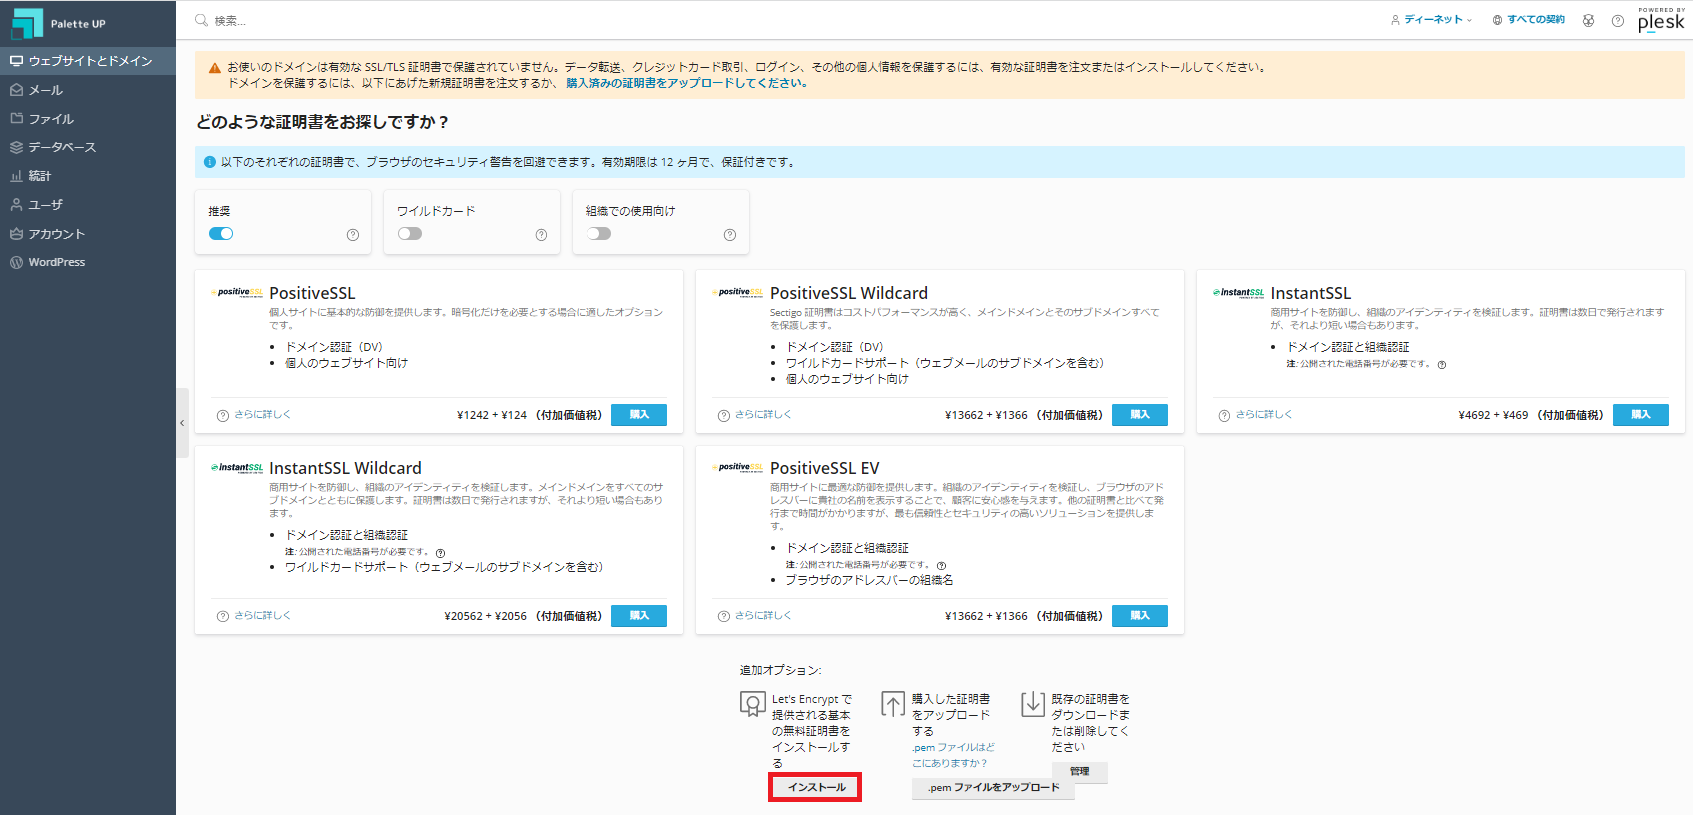Click the 追加オプション label
The image size is (1693, 815).
(x=781, y=670)
